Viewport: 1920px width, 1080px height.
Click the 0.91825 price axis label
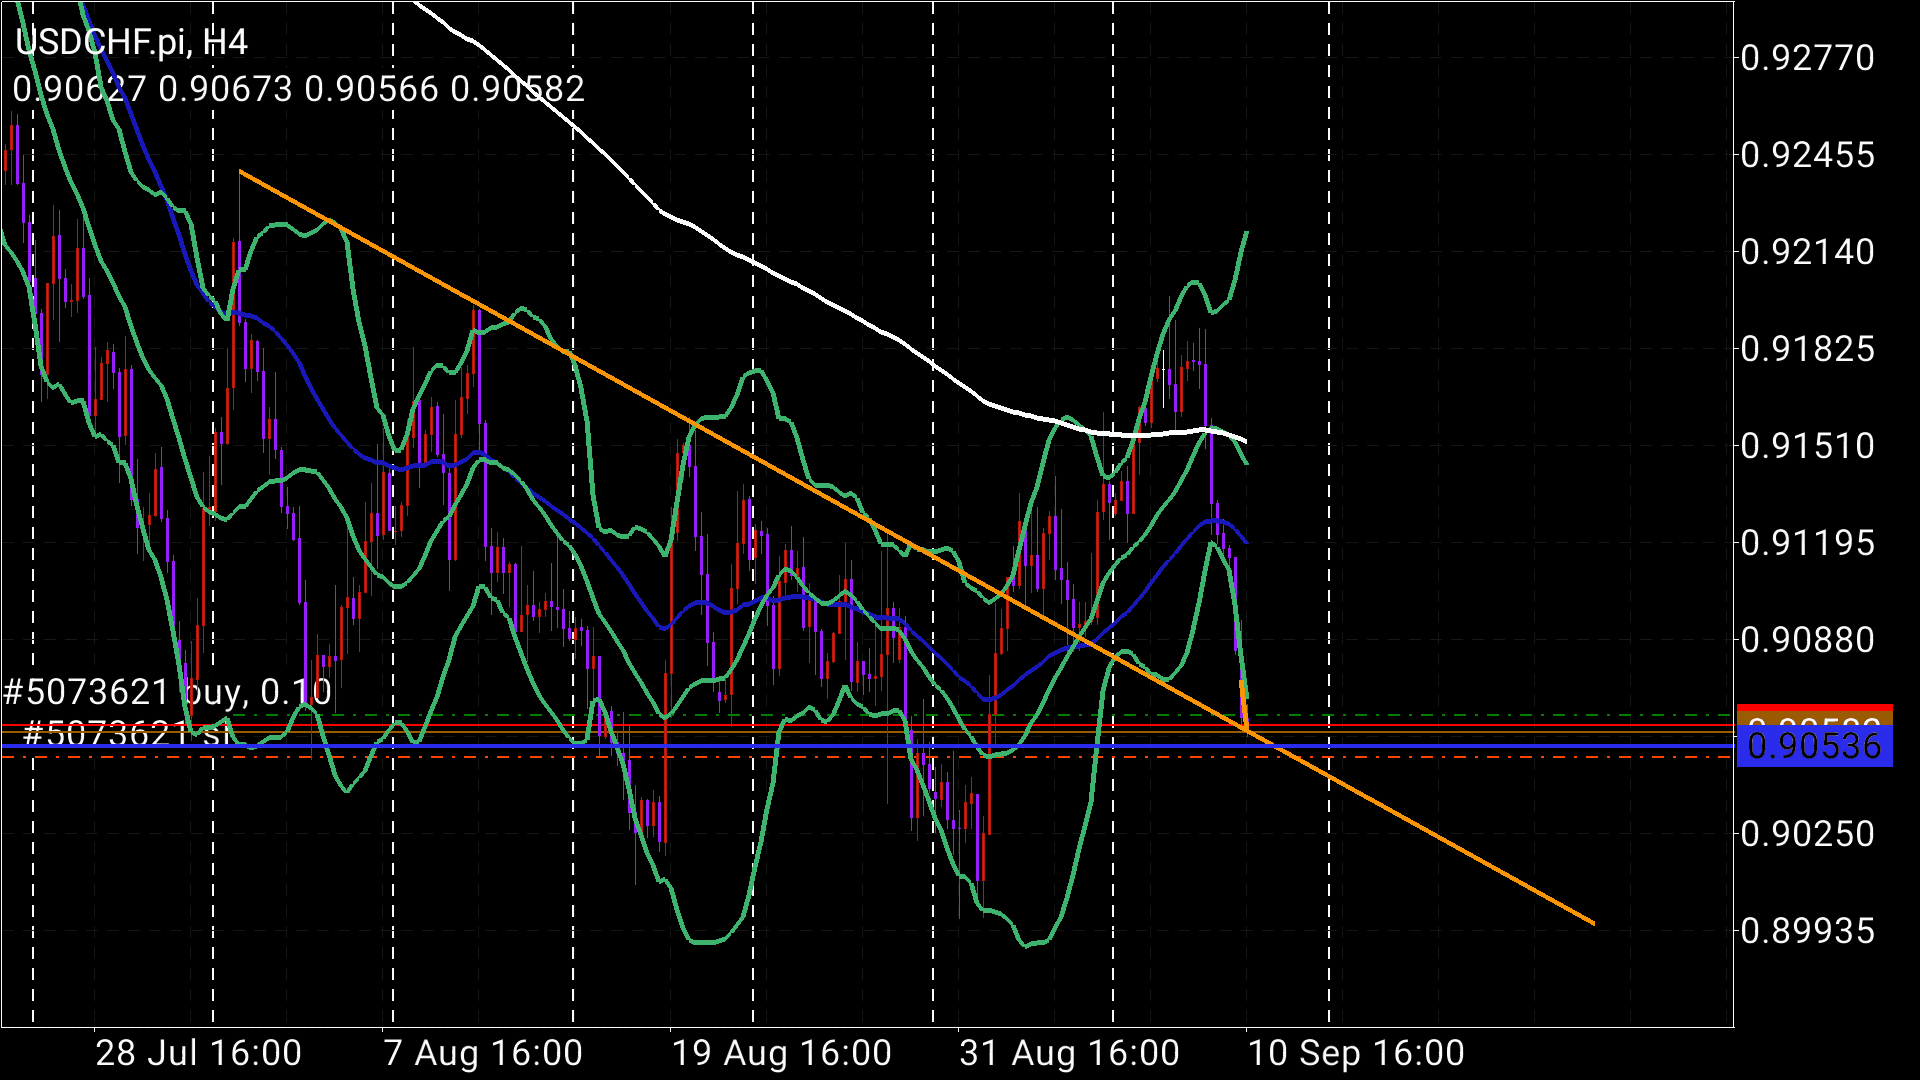[1807, 349]
